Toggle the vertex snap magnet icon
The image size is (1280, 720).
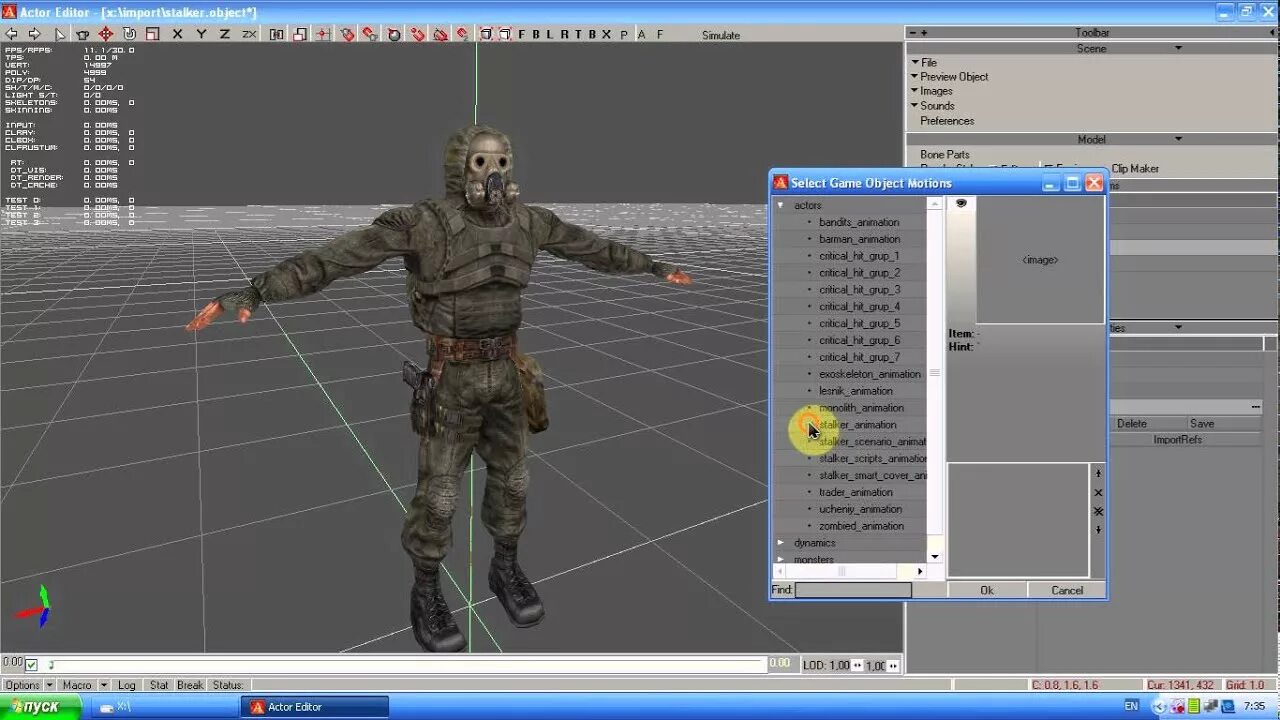point(417,34)
